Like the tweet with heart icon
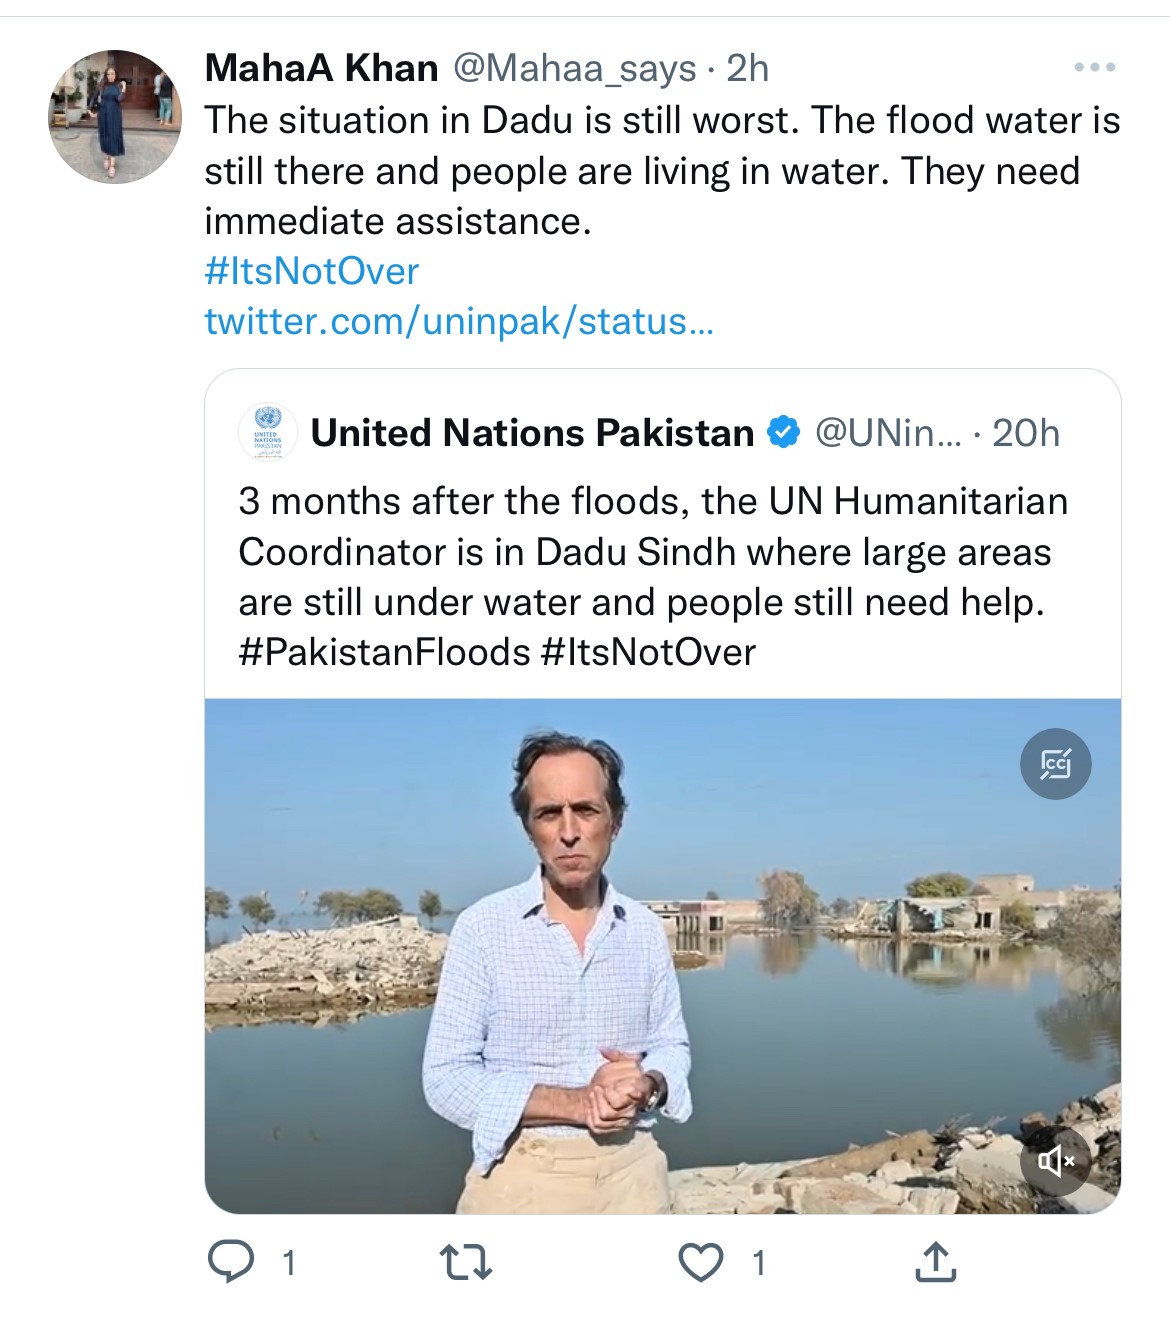The height and width of the screenshot is (1317, 1170). pyautogui.click(x=700, y=1262)
